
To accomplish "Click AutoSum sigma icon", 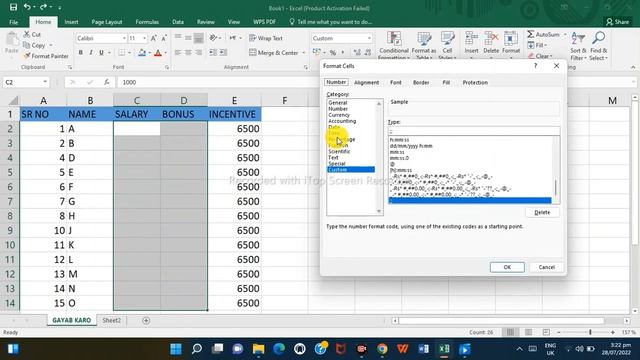I will 530,34.
